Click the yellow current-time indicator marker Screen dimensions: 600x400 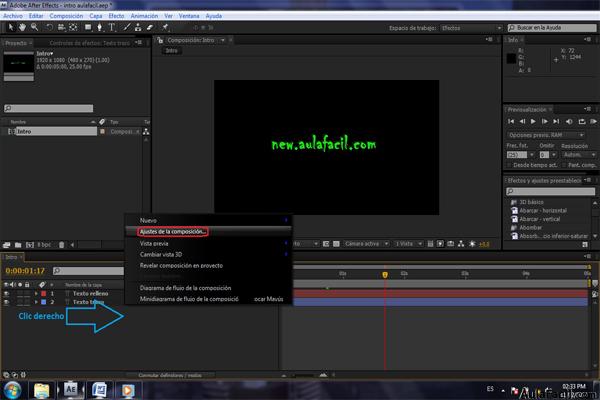385,274
